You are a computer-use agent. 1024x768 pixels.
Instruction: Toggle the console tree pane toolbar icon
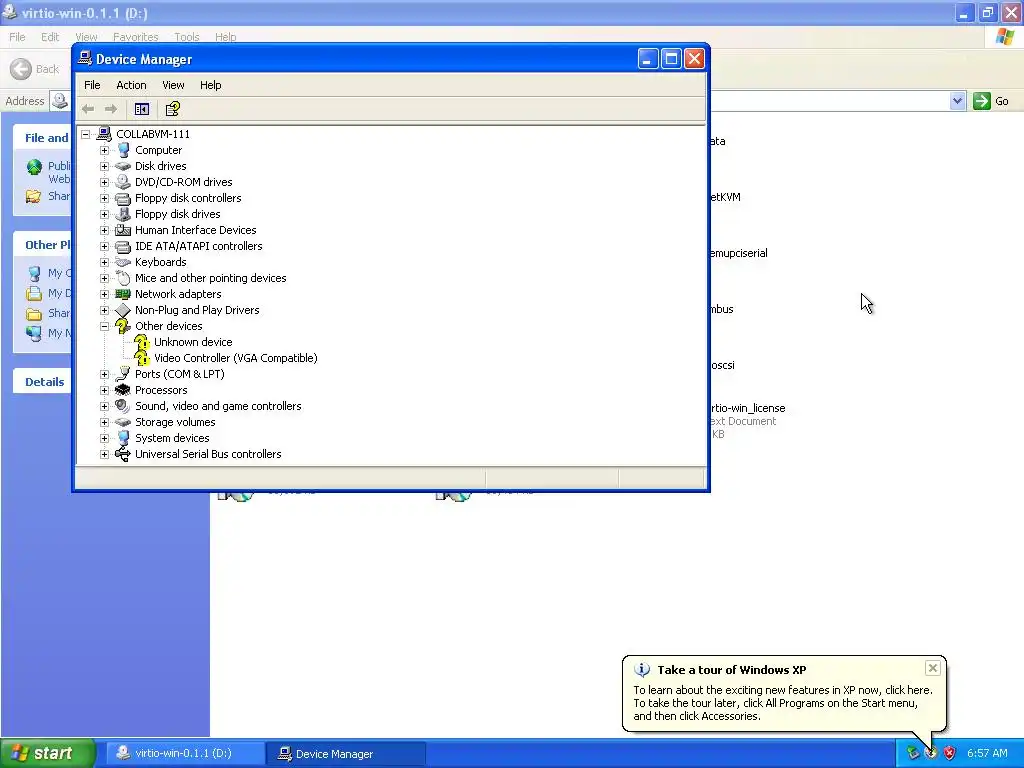coord(142,109)
